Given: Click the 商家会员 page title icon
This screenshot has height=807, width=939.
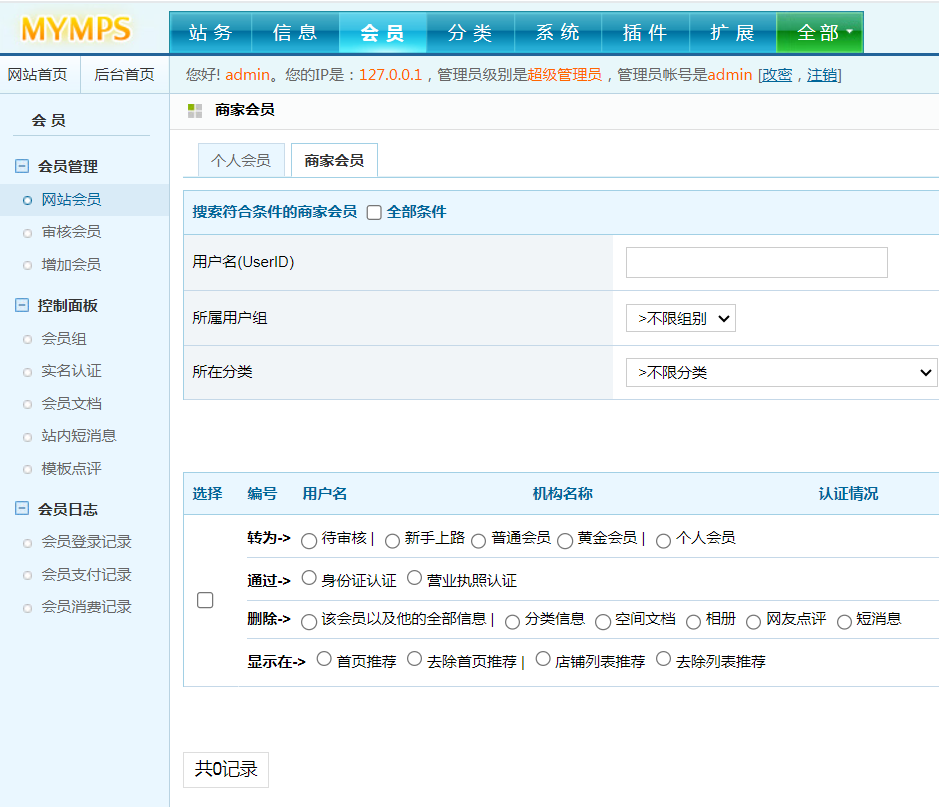Looking at the screenshot, I should (x=195, y=110).
